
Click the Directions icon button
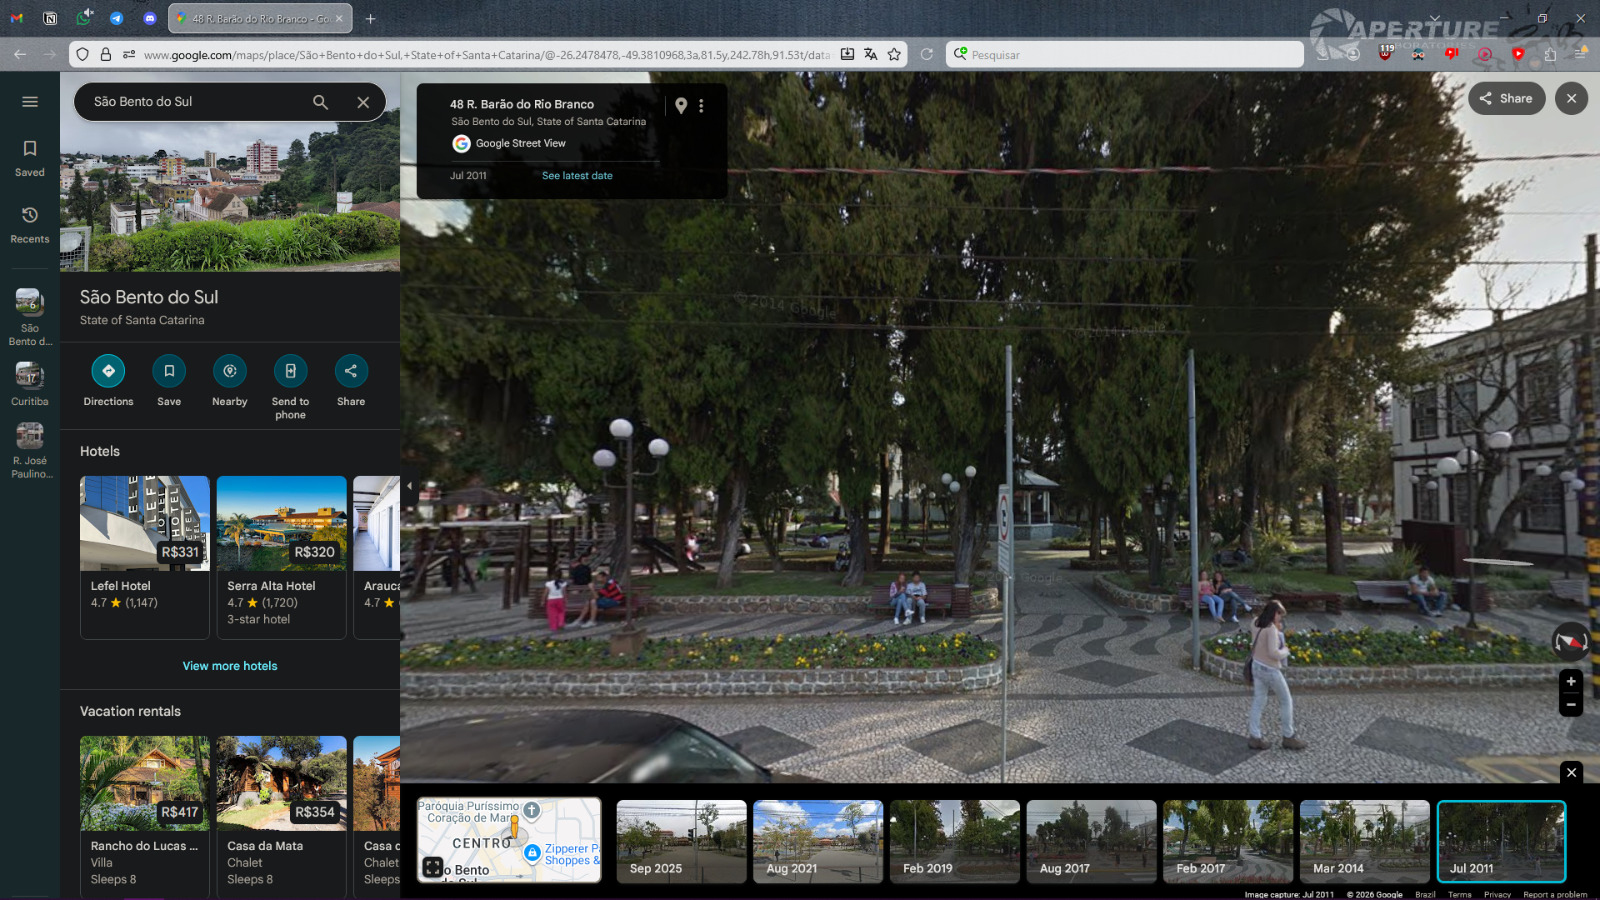108,371
